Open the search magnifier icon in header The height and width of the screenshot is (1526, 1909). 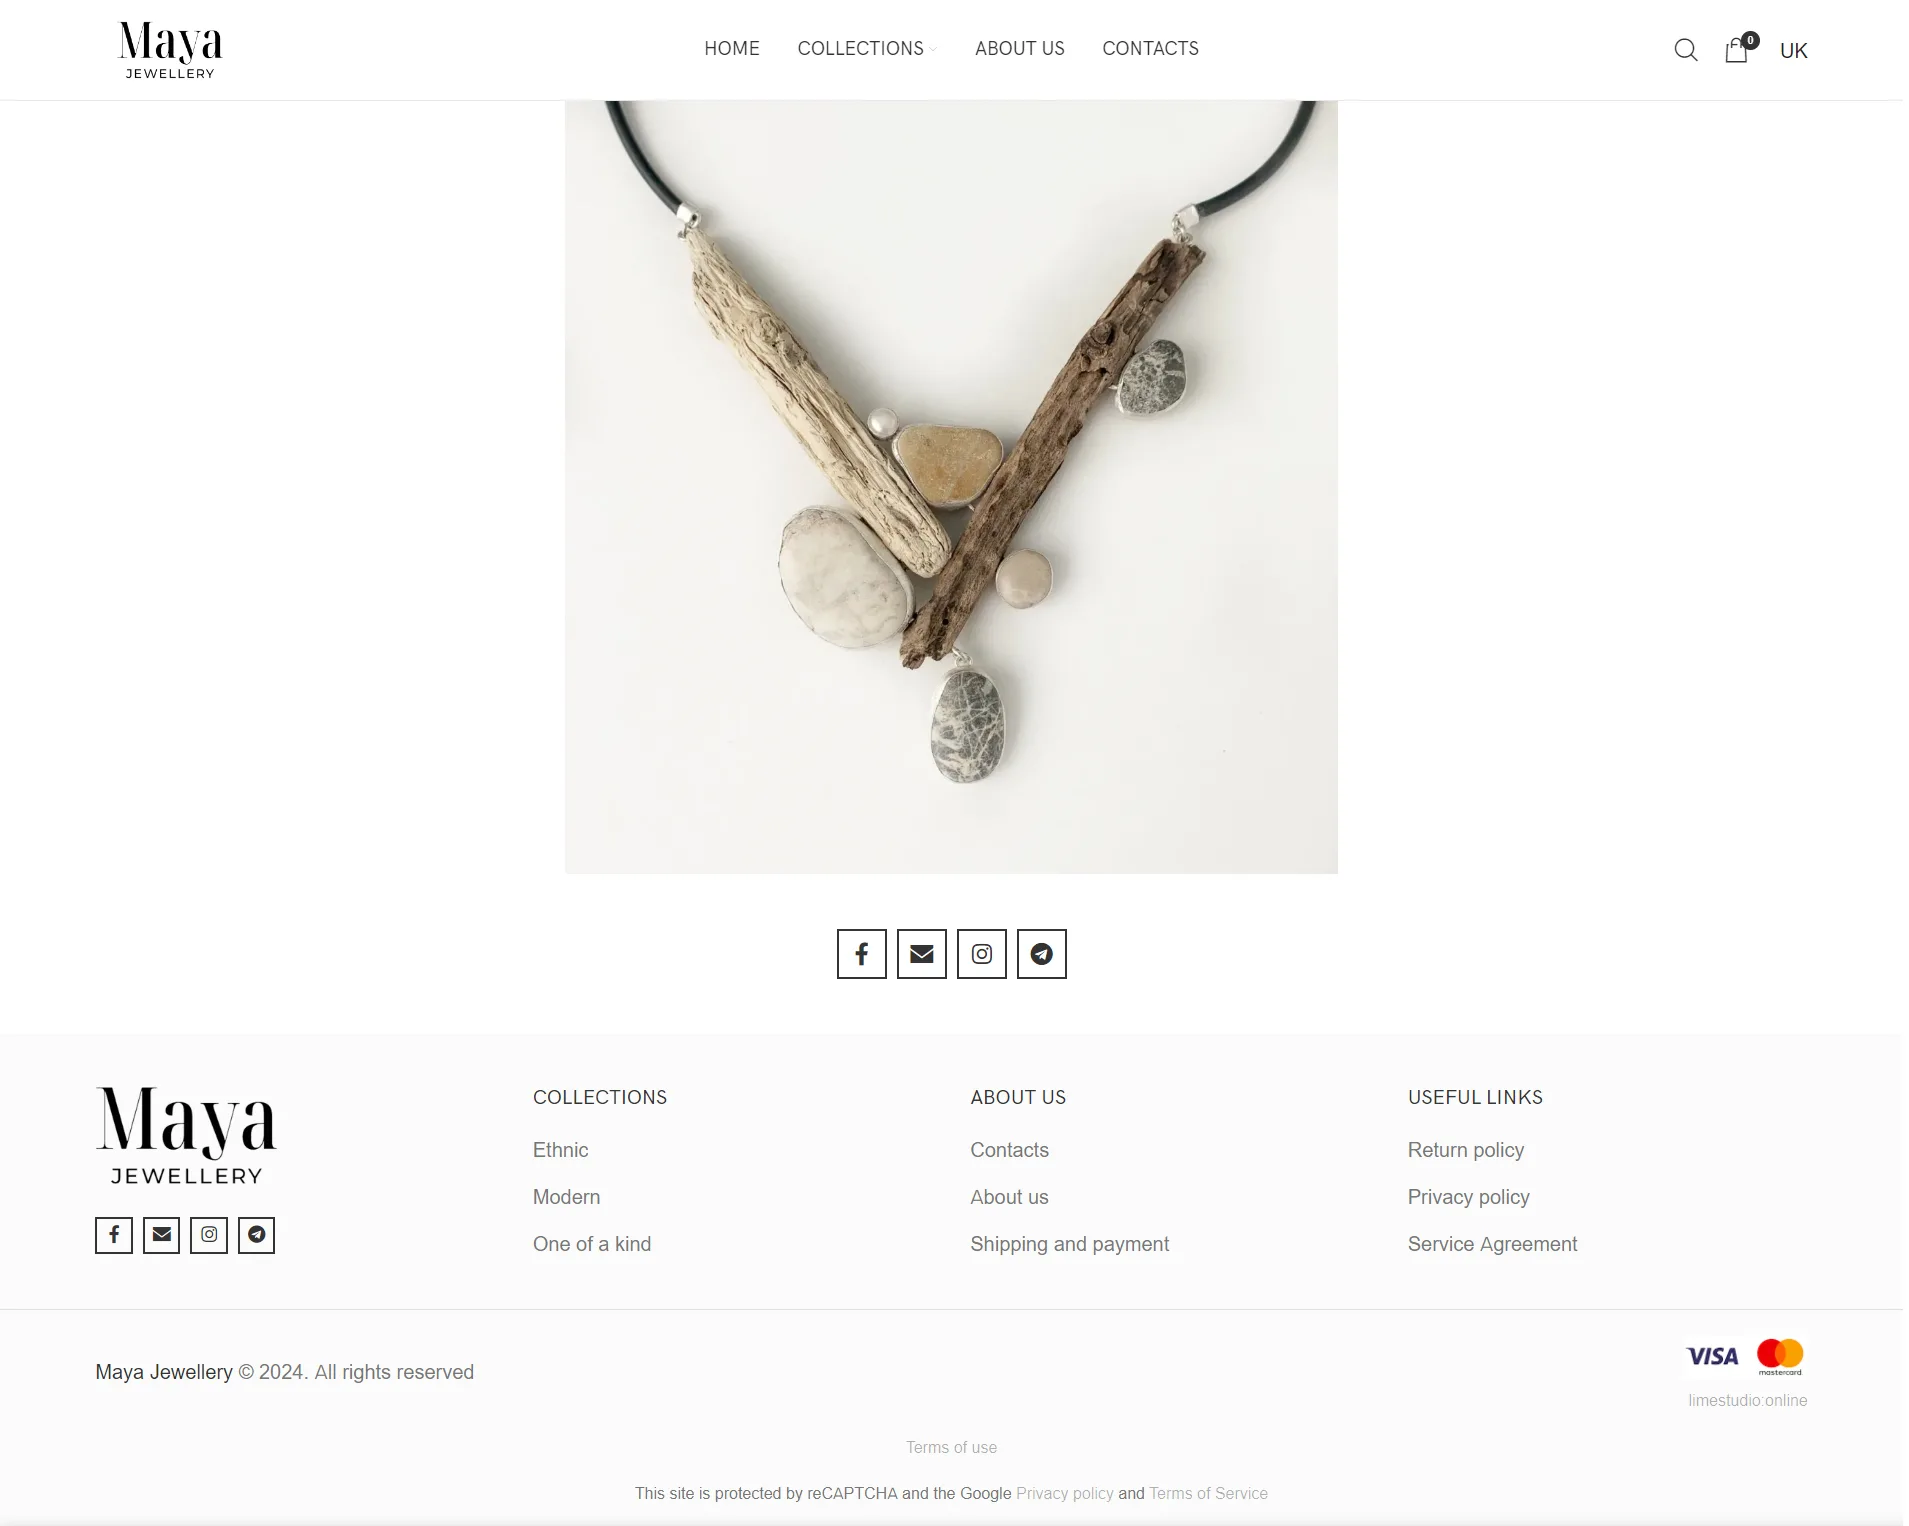tap(1685, 50)
